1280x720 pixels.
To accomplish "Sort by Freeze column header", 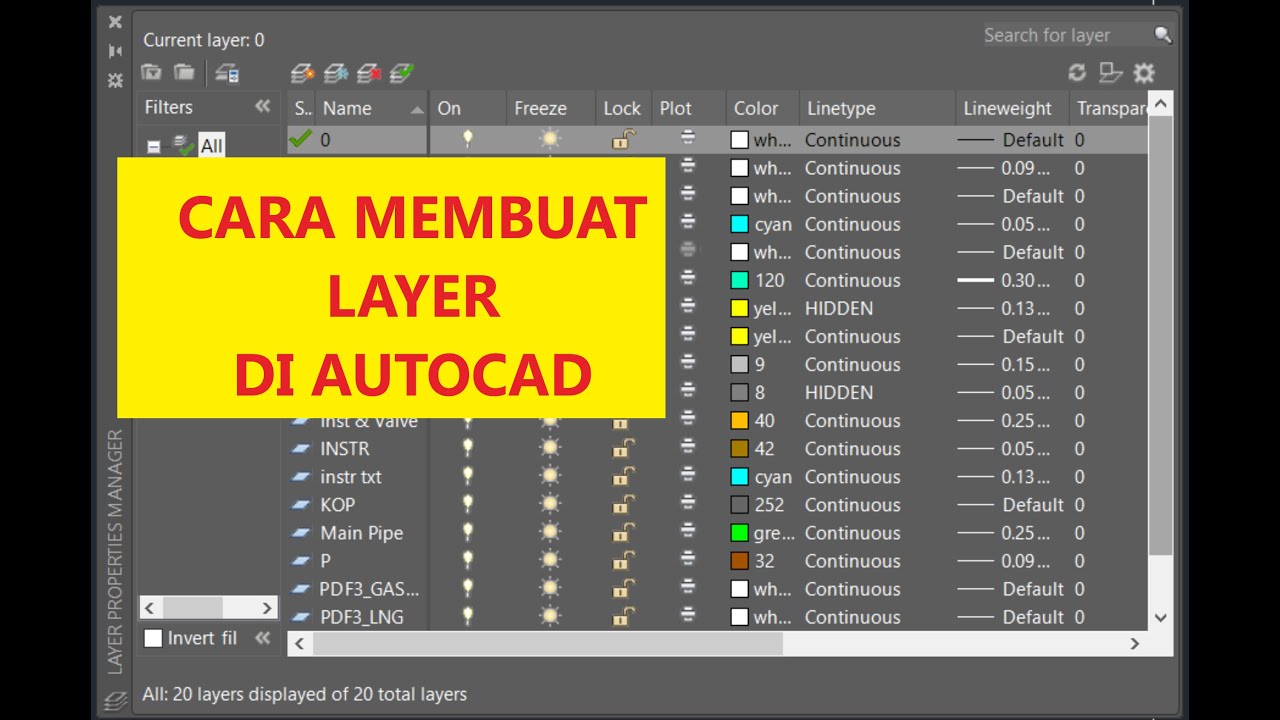I will (x=550, y=108).
